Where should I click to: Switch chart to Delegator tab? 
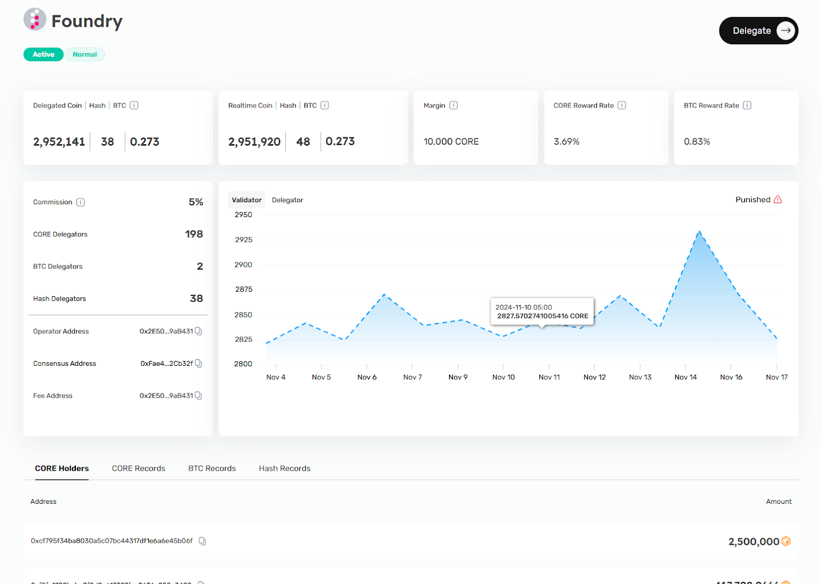point(287,200)
